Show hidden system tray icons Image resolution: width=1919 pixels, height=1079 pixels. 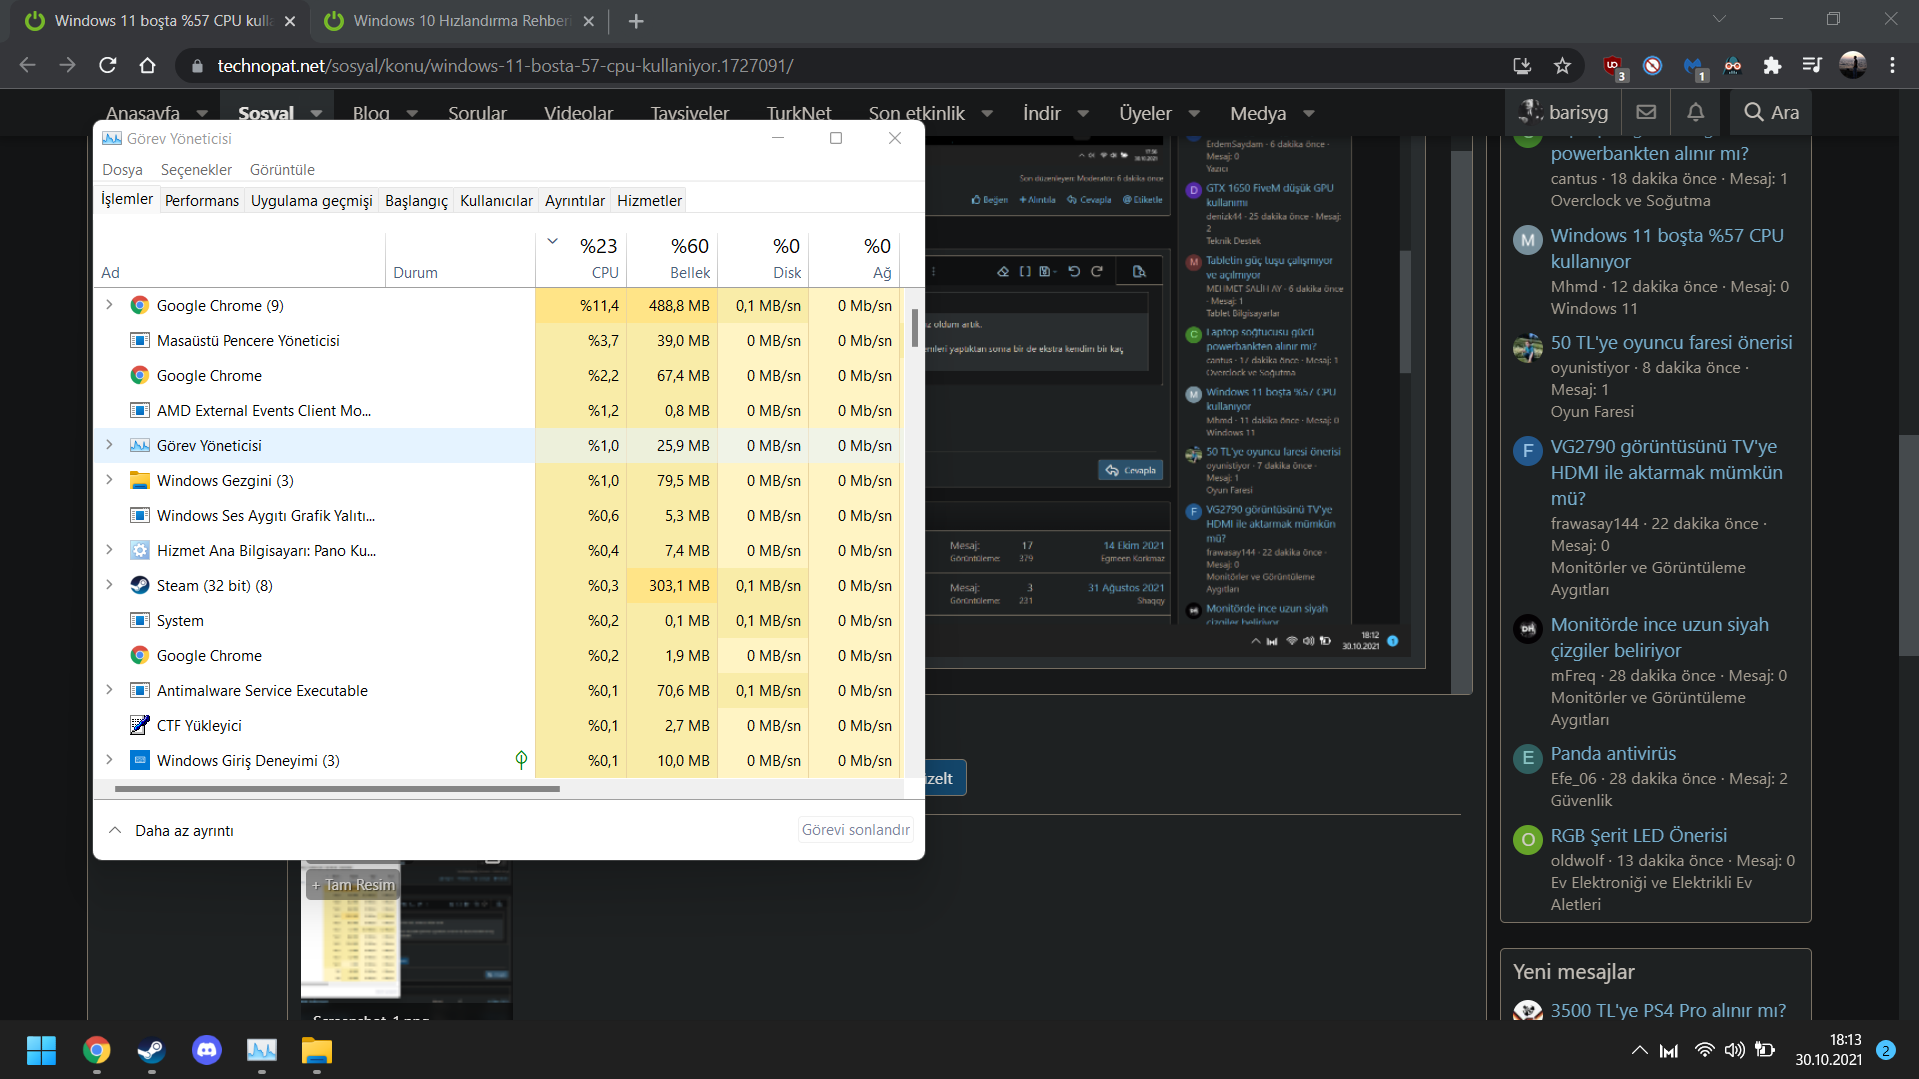[x=1639, y=1050]
